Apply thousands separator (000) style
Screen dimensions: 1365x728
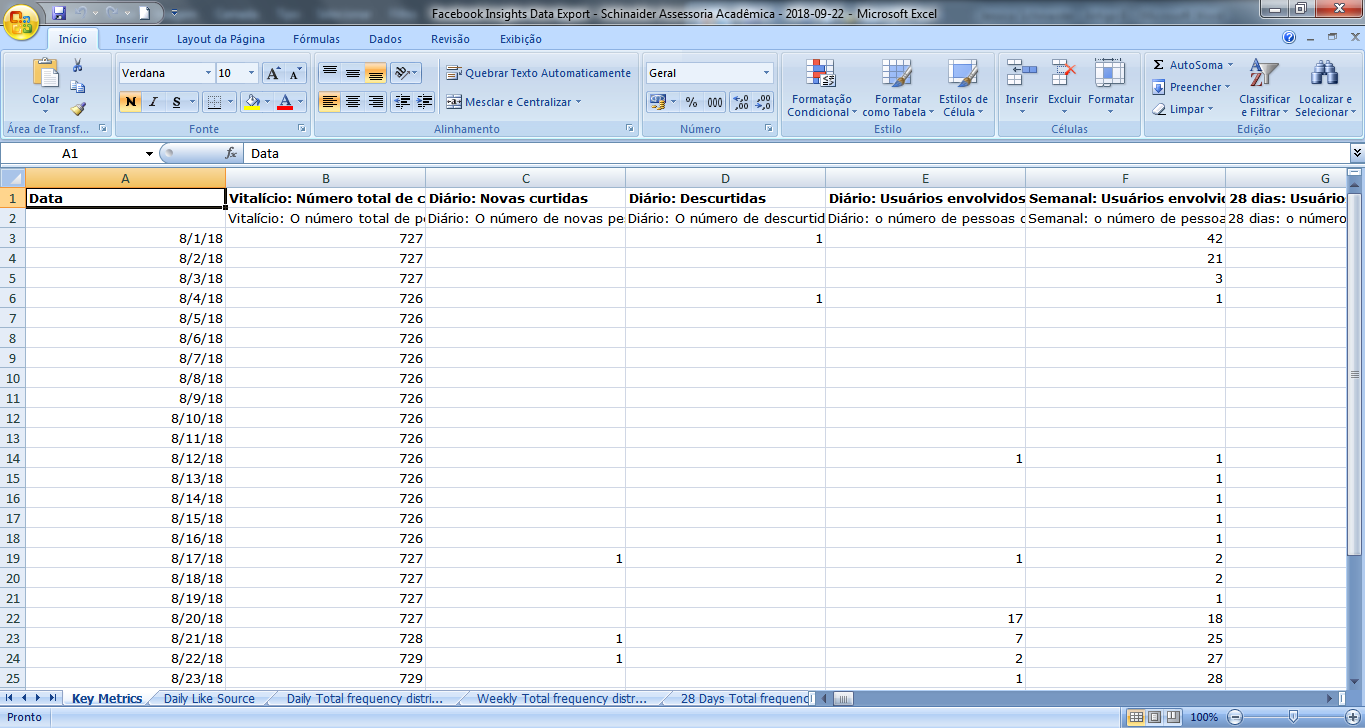tap(715, 102)
